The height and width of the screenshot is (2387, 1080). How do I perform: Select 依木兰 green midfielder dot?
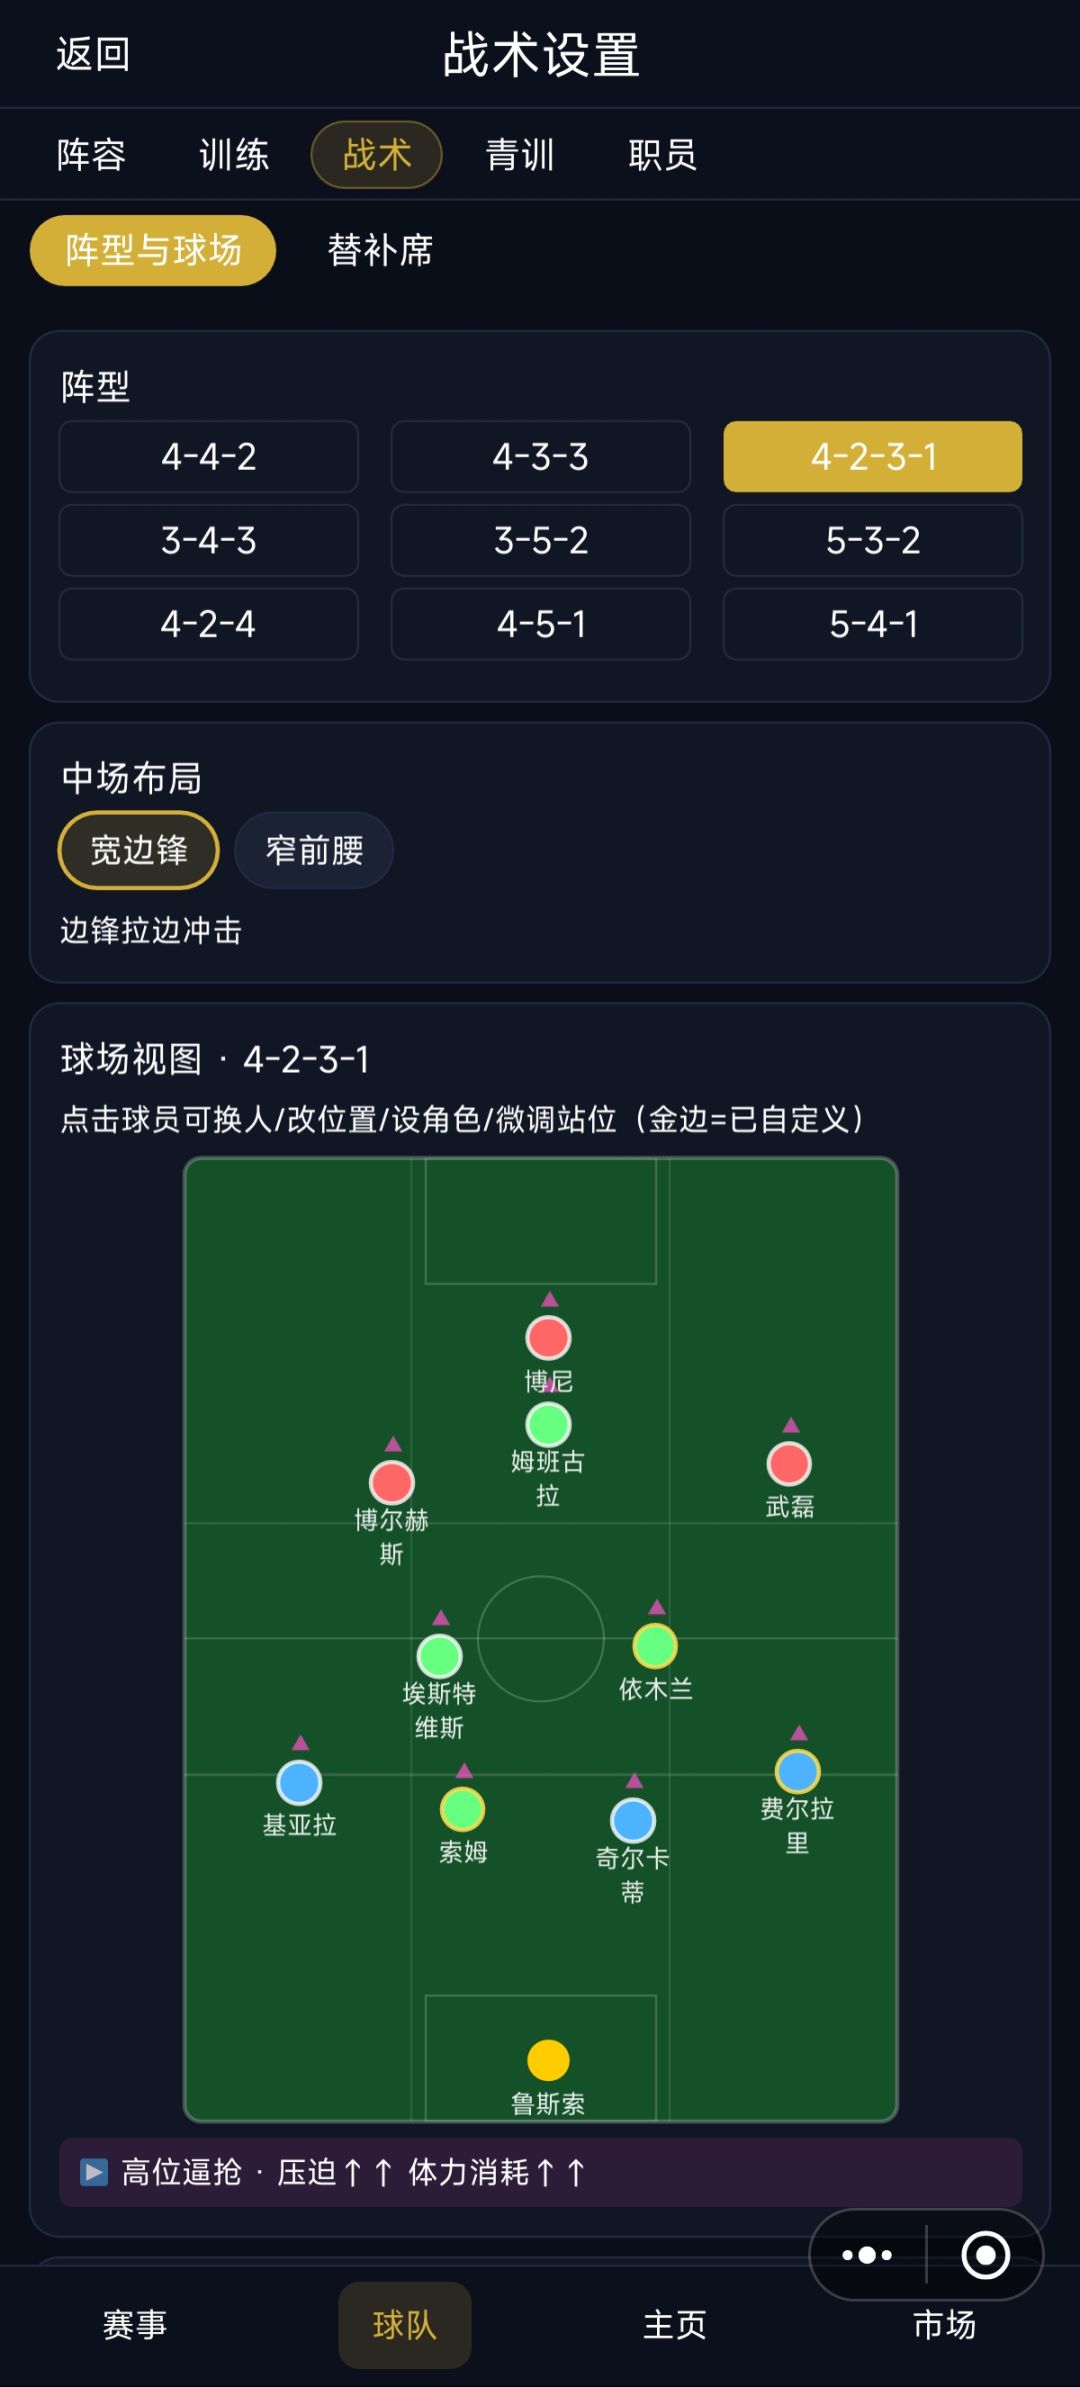point(655,1646)
